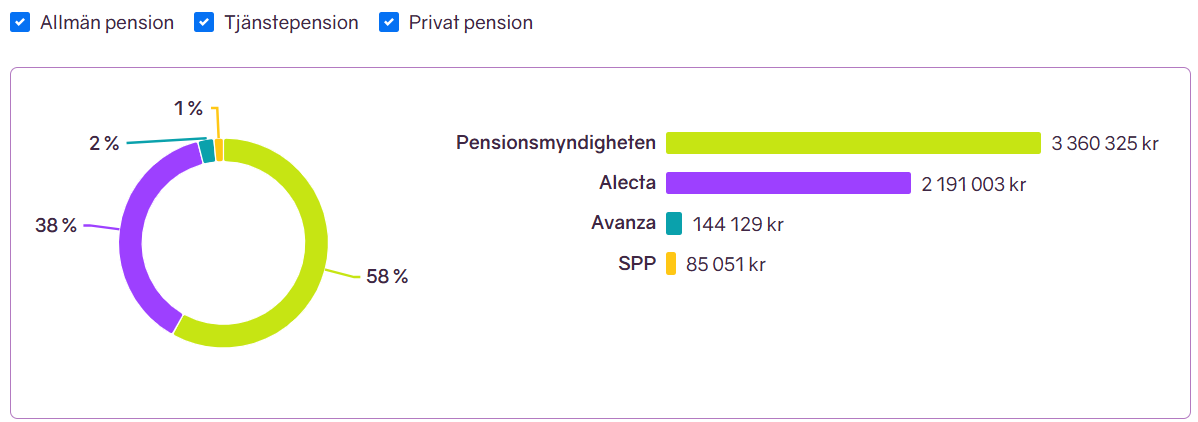Click the green Pensionsmyndigheten bar

click(x=853, y=143)
